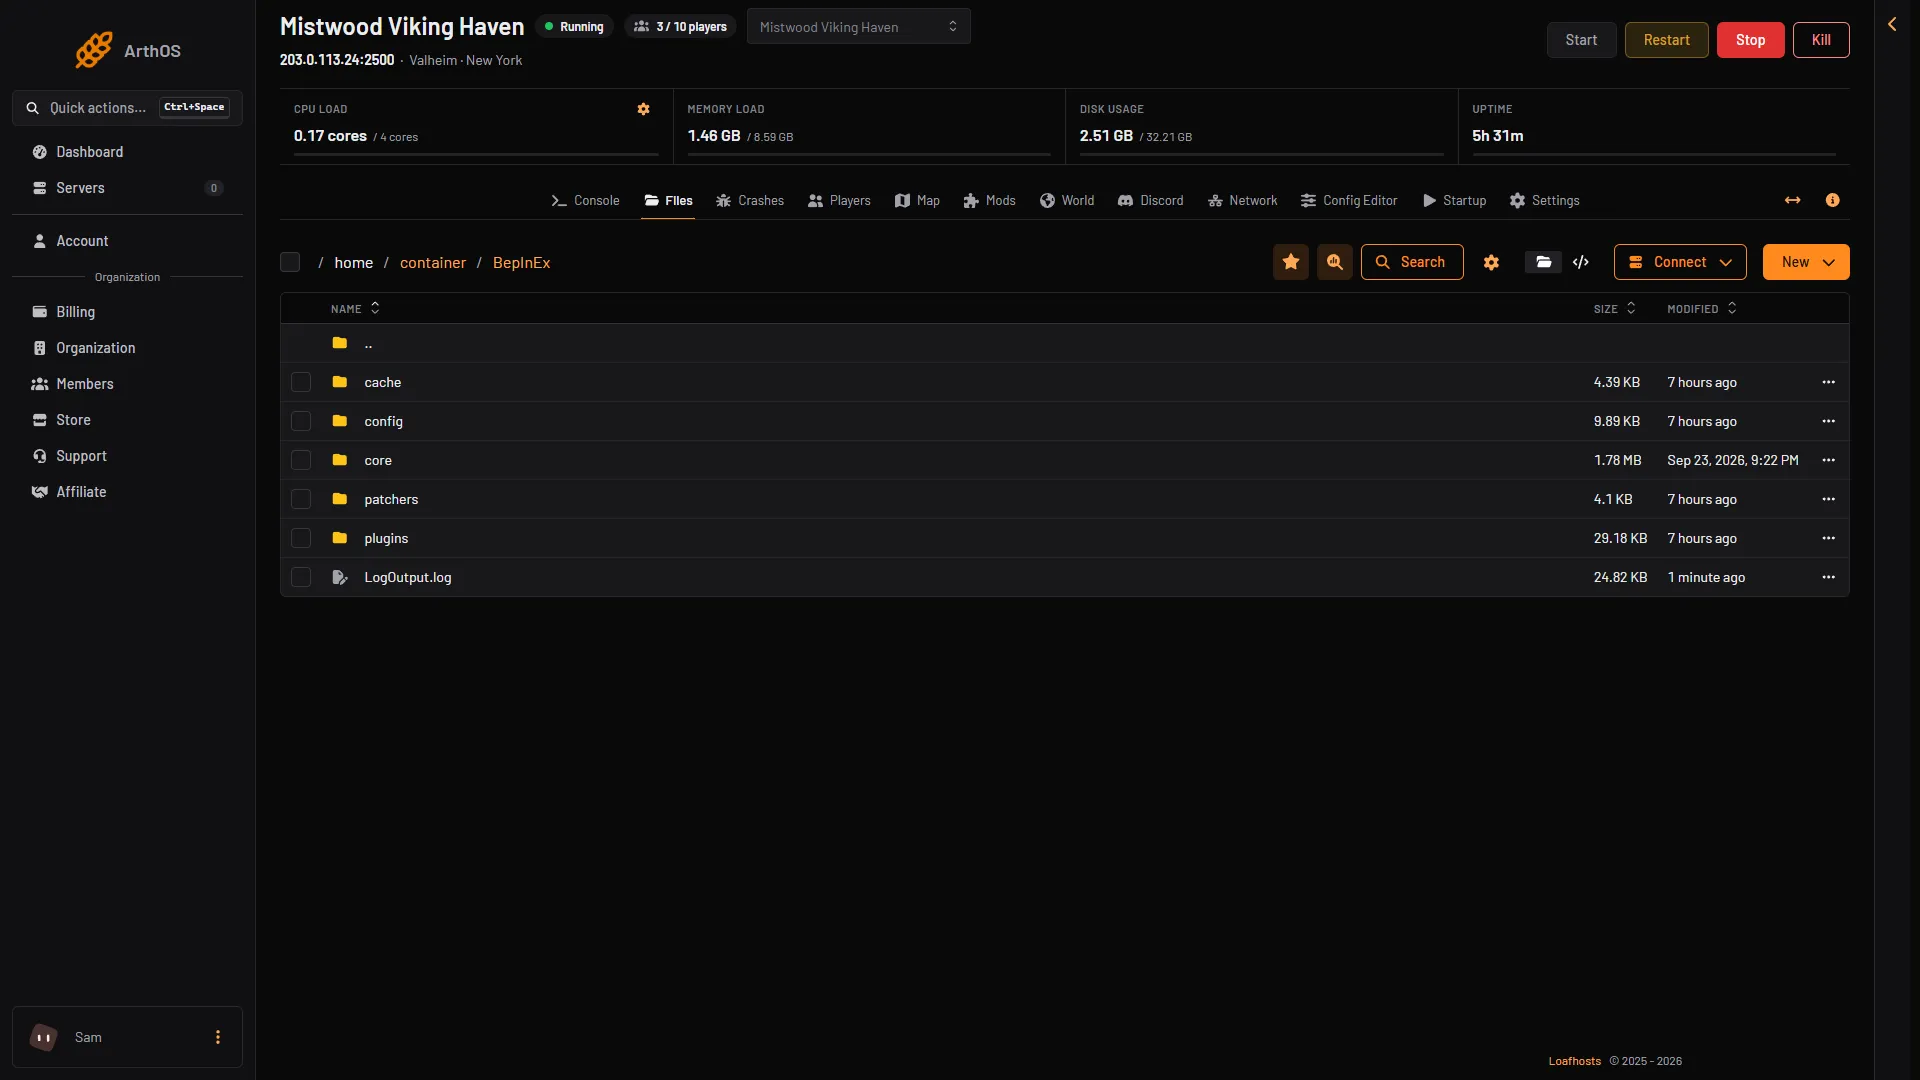Sort files by Size column
Screen dimensions: 1920x1080
tap(1614, 309)
